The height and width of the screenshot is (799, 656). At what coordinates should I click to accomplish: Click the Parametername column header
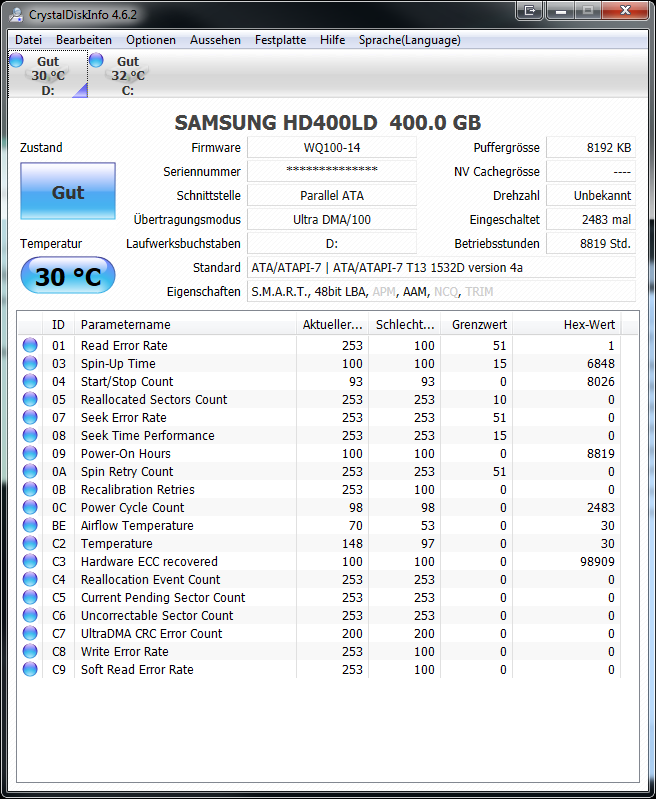(x=185, y=325)
